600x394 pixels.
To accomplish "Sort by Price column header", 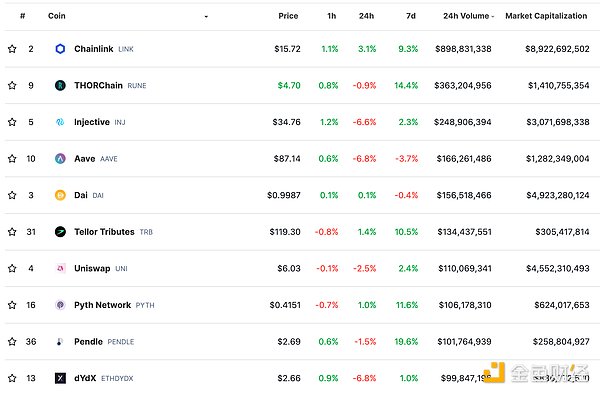I will [x=288, y=16].
